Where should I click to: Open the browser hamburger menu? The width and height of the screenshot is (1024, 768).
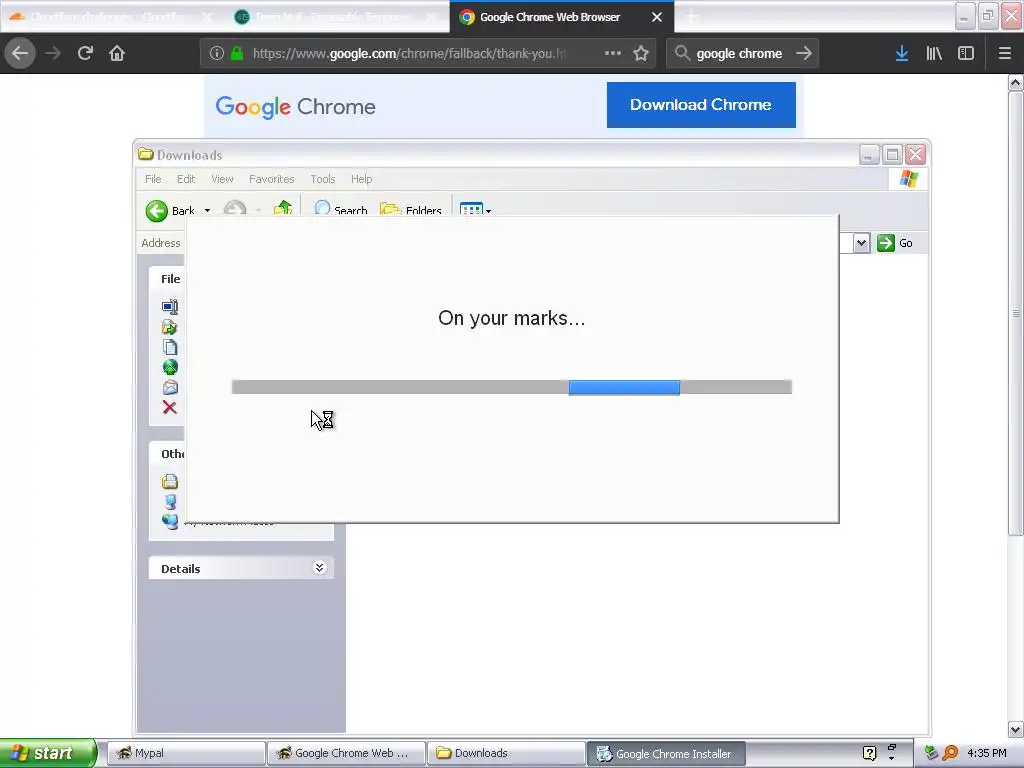click(1005, 54)
